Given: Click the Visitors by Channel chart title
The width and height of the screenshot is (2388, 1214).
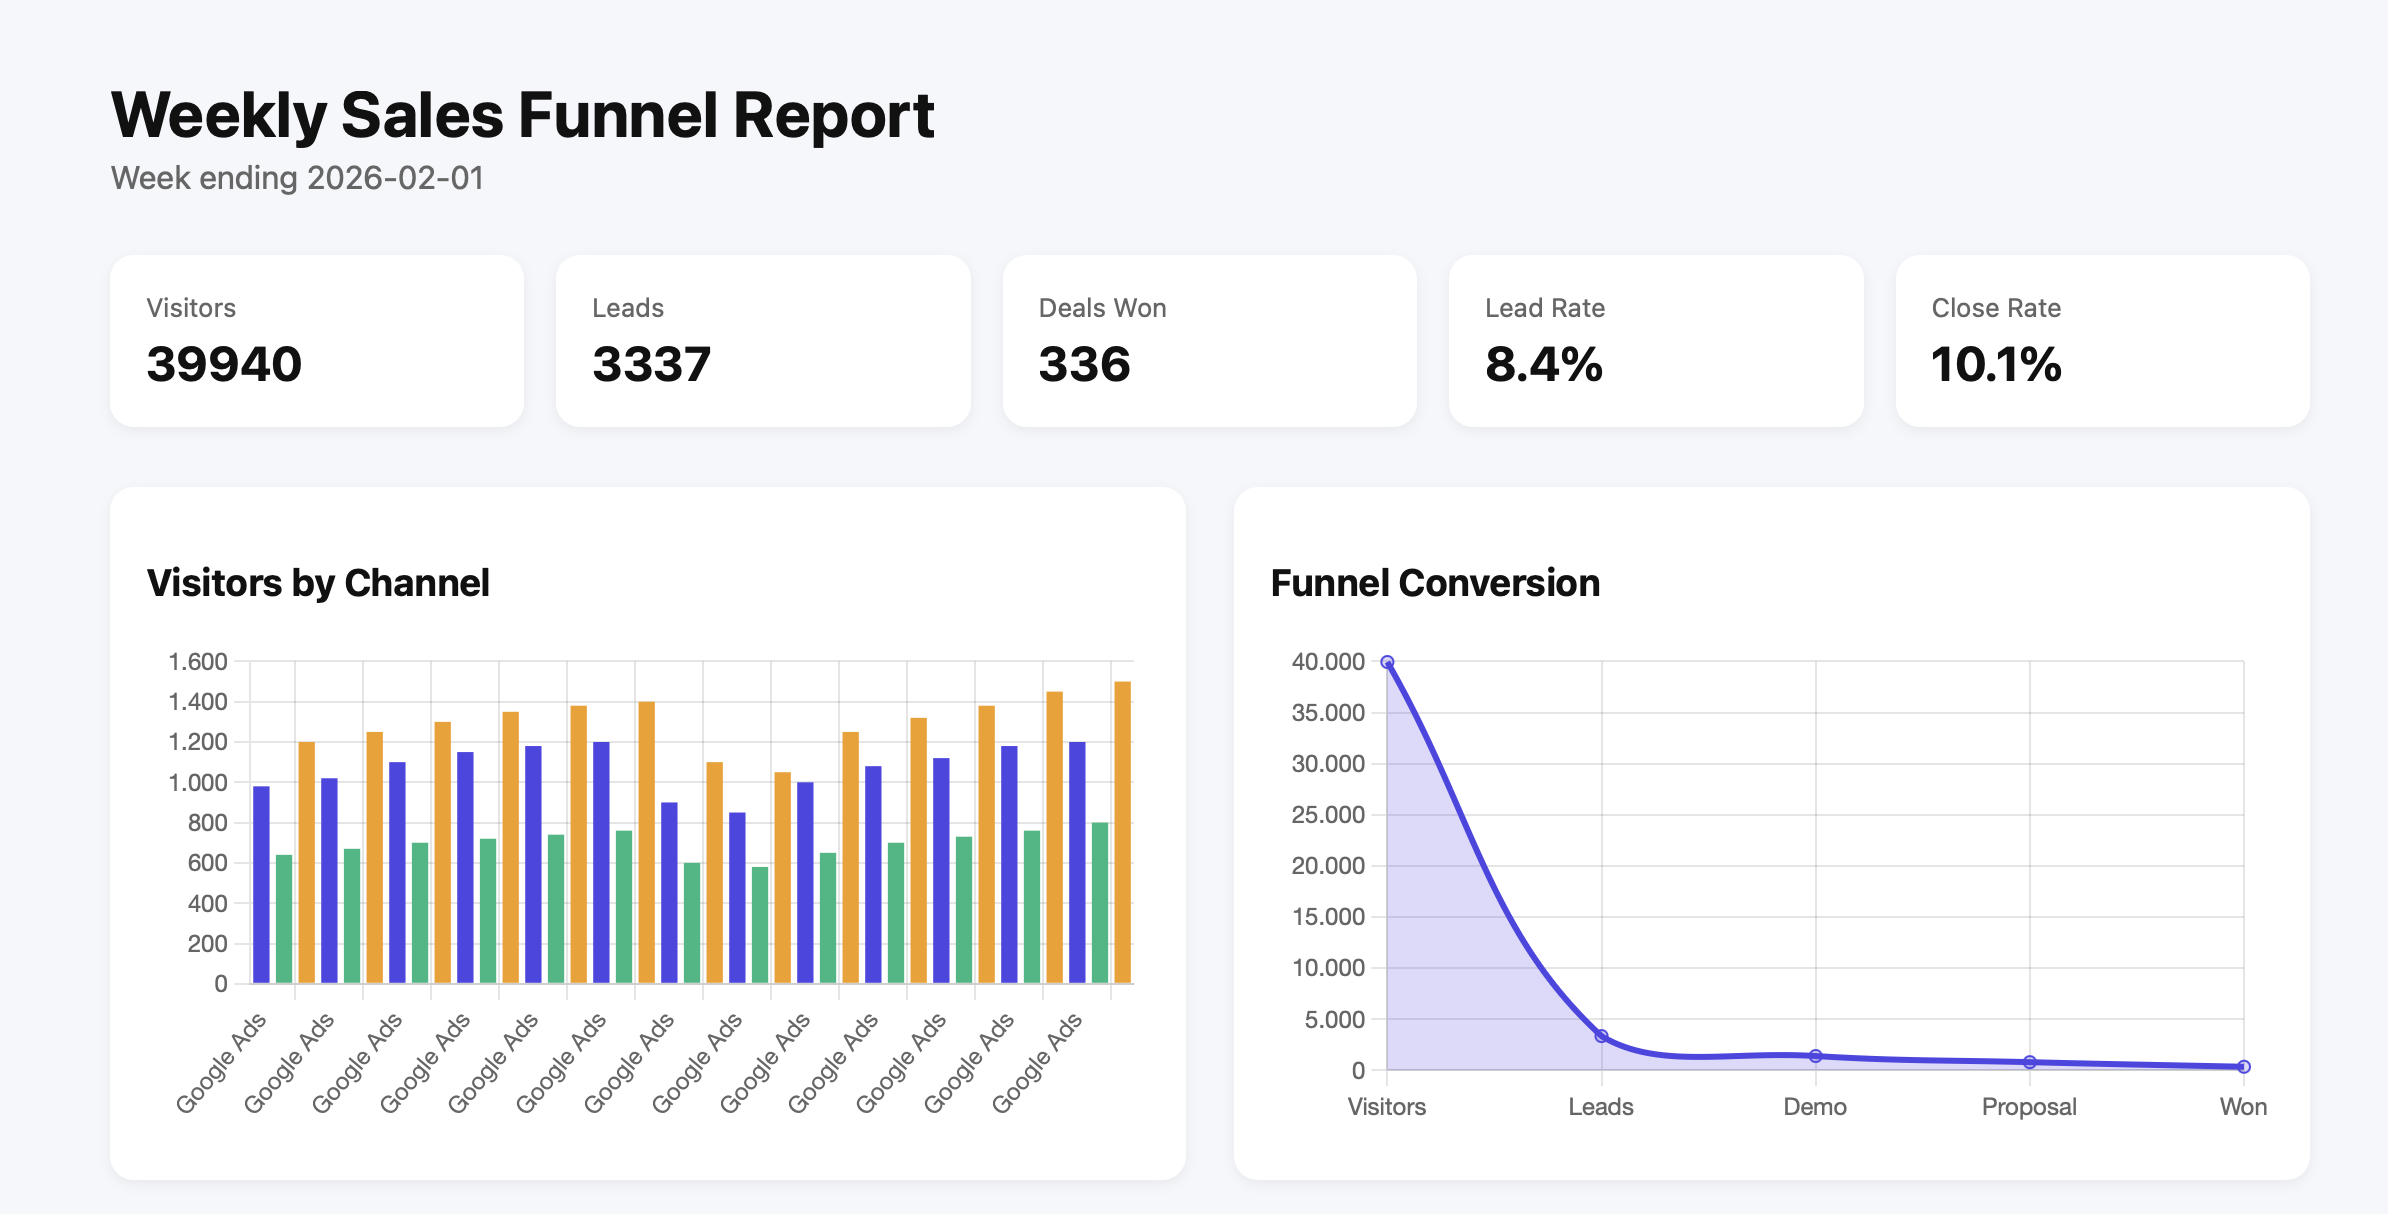Looking at the screenshot, I should (x=319, y=583).
